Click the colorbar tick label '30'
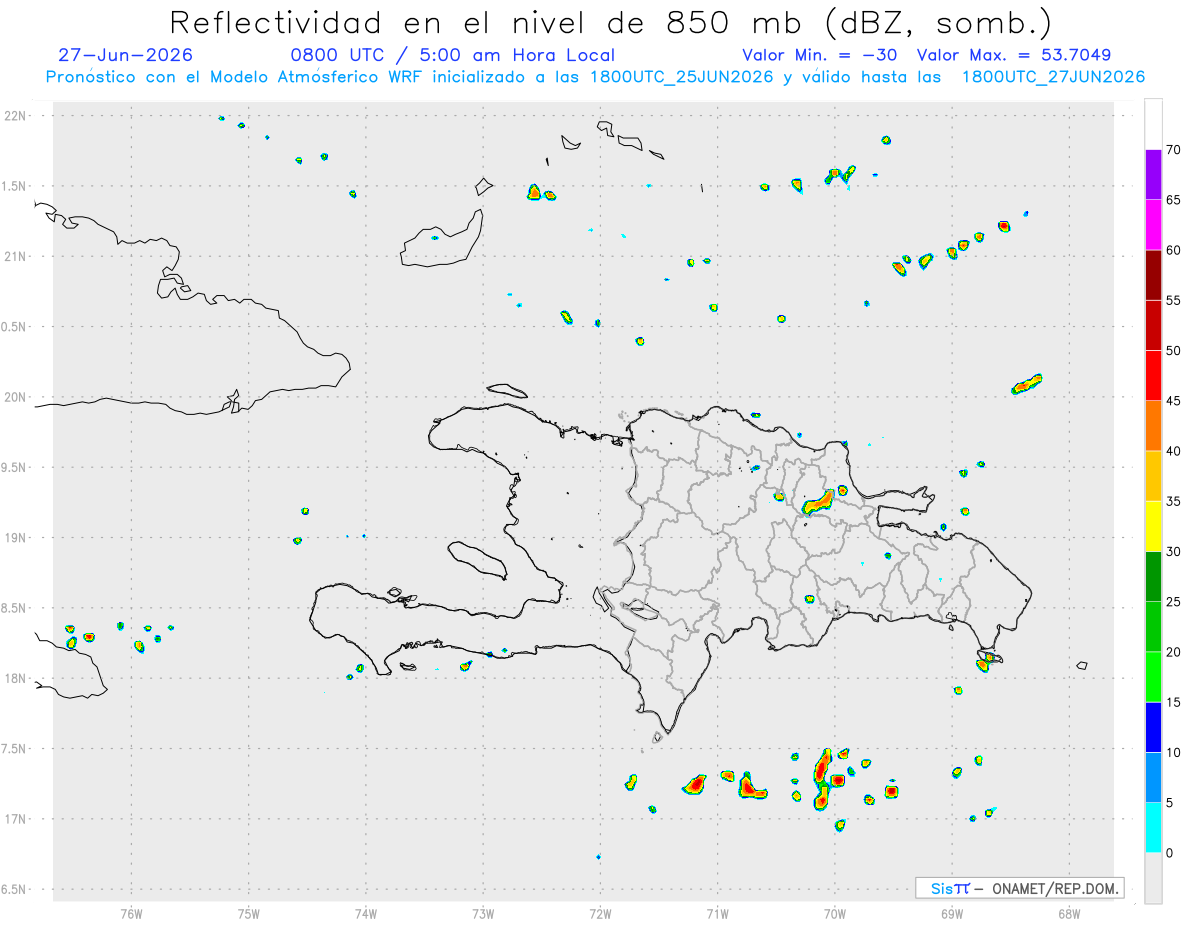Screen dimensions: 1200x927 1173,552
